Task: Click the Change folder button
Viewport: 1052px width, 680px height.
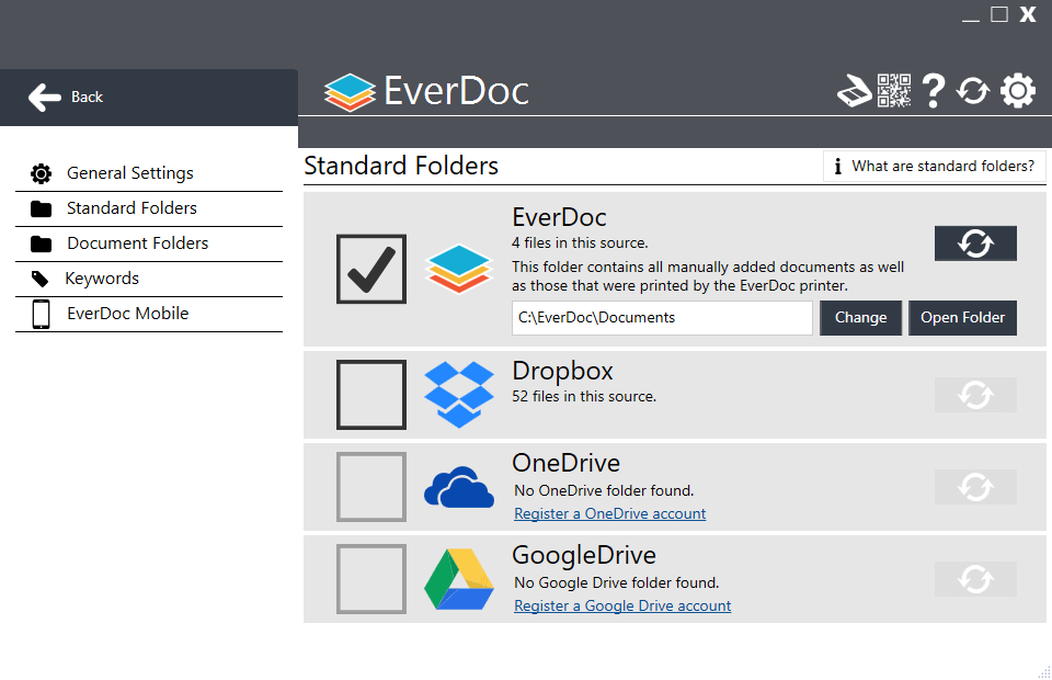Action: [860, 318]
